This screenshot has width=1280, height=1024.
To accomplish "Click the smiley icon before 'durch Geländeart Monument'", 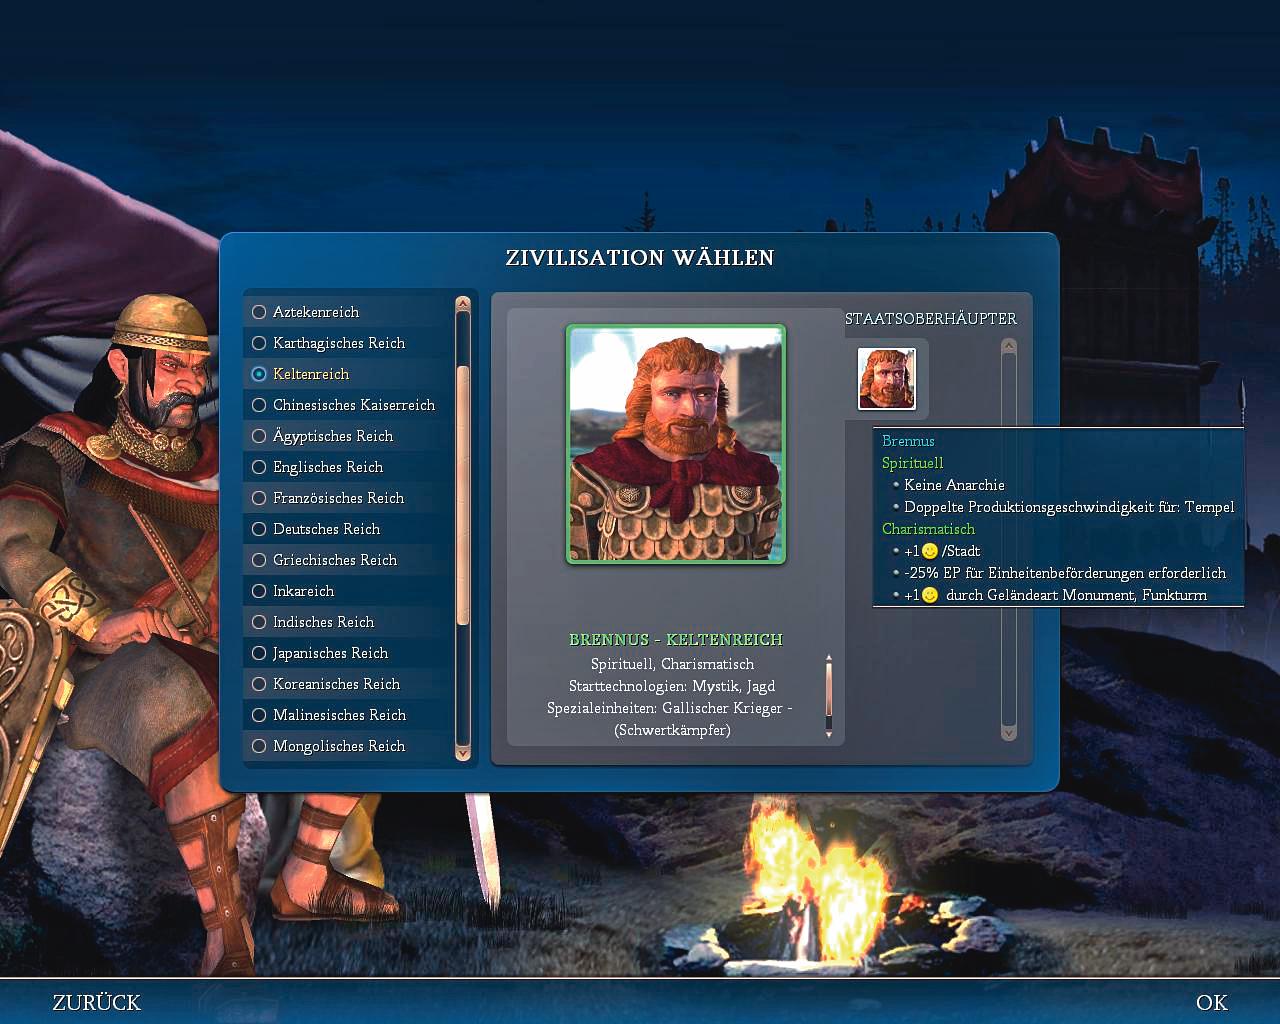I will (x=930, y=595).
